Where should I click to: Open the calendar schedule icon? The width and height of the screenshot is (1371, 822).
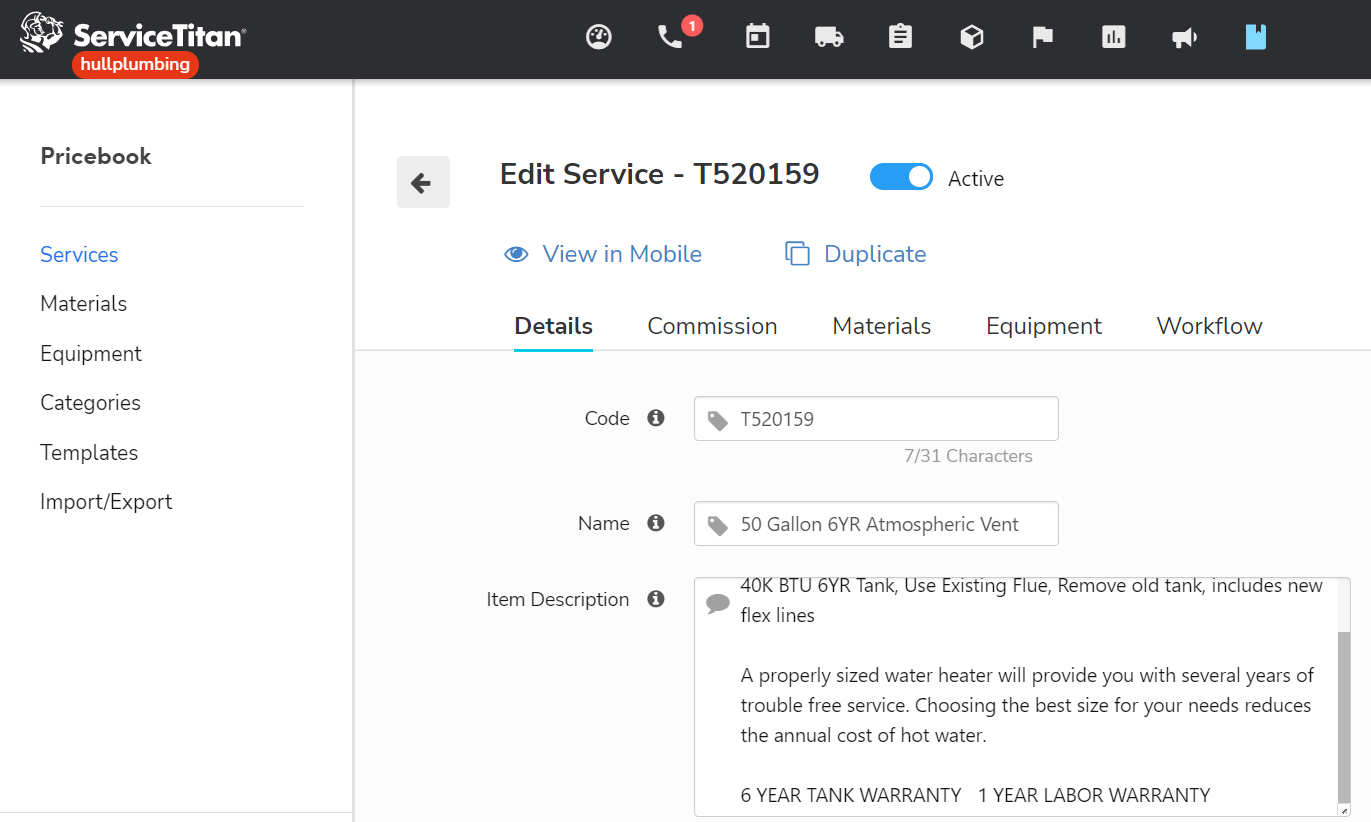point(756,36)
